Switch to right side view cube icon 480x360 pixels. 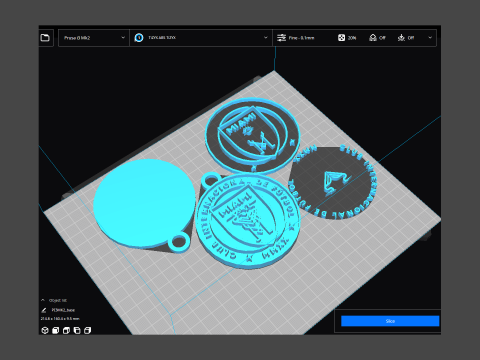coord(88,330)
